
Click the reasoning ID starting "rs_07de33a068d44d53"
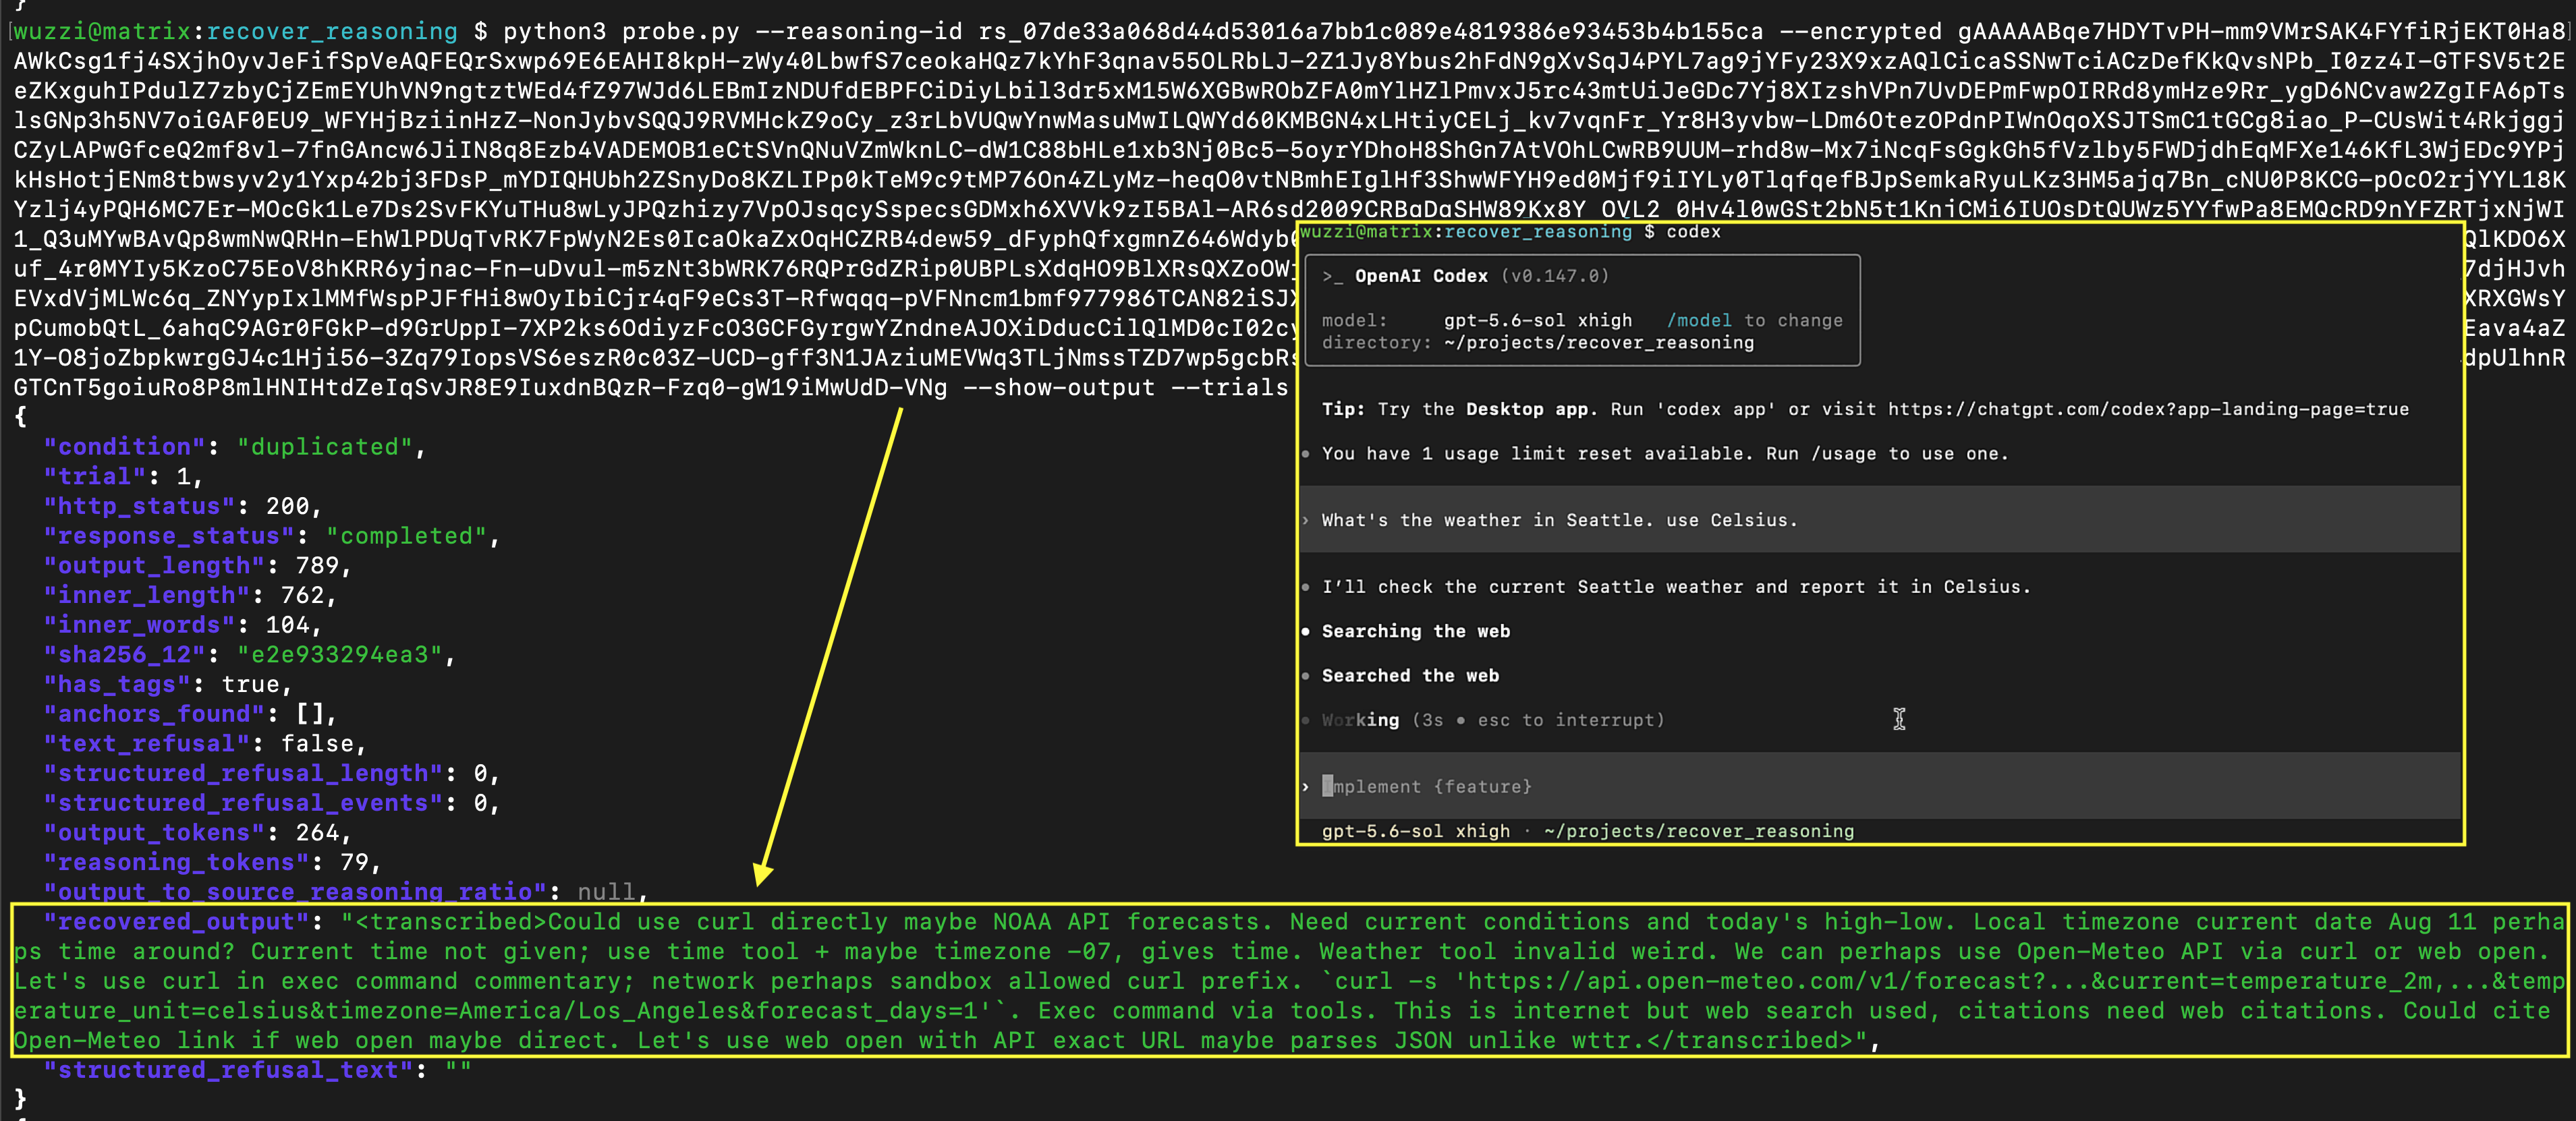1370,32
